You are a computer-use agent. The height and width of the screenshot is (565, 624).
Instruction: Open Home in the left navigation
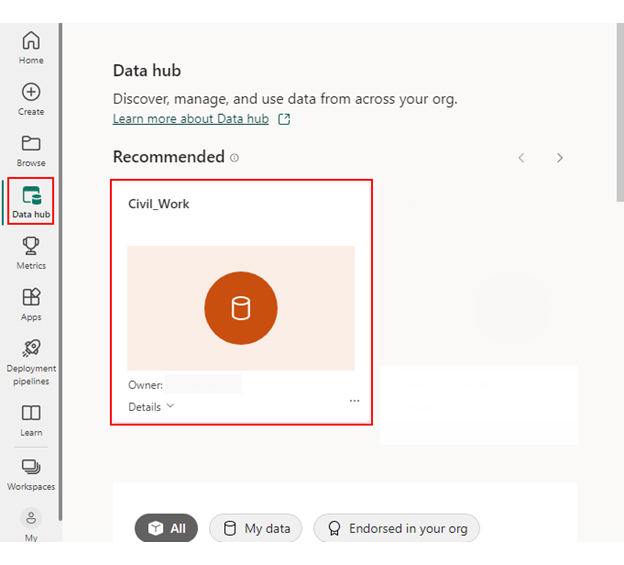tap(31, 48)
